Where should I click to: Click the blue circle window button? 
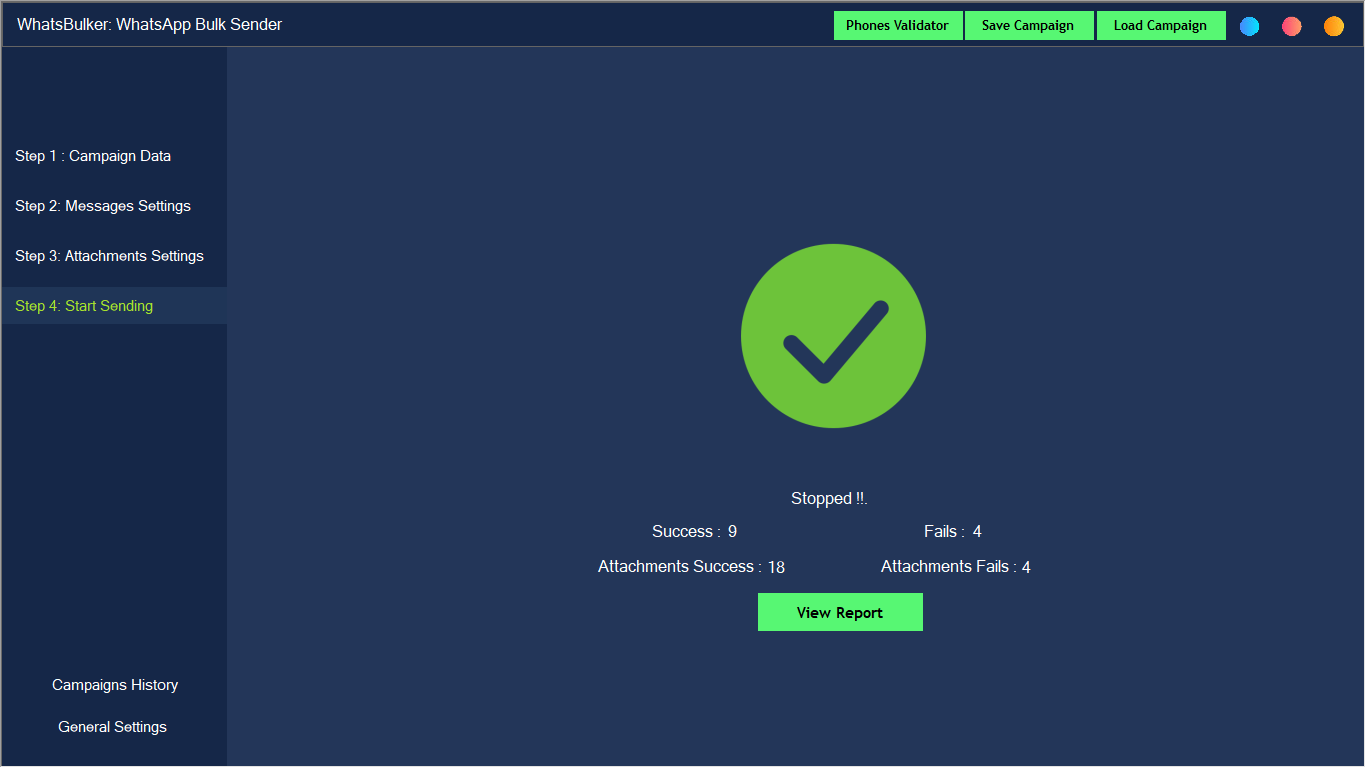pyautogui.click(x=1249, y=26)
